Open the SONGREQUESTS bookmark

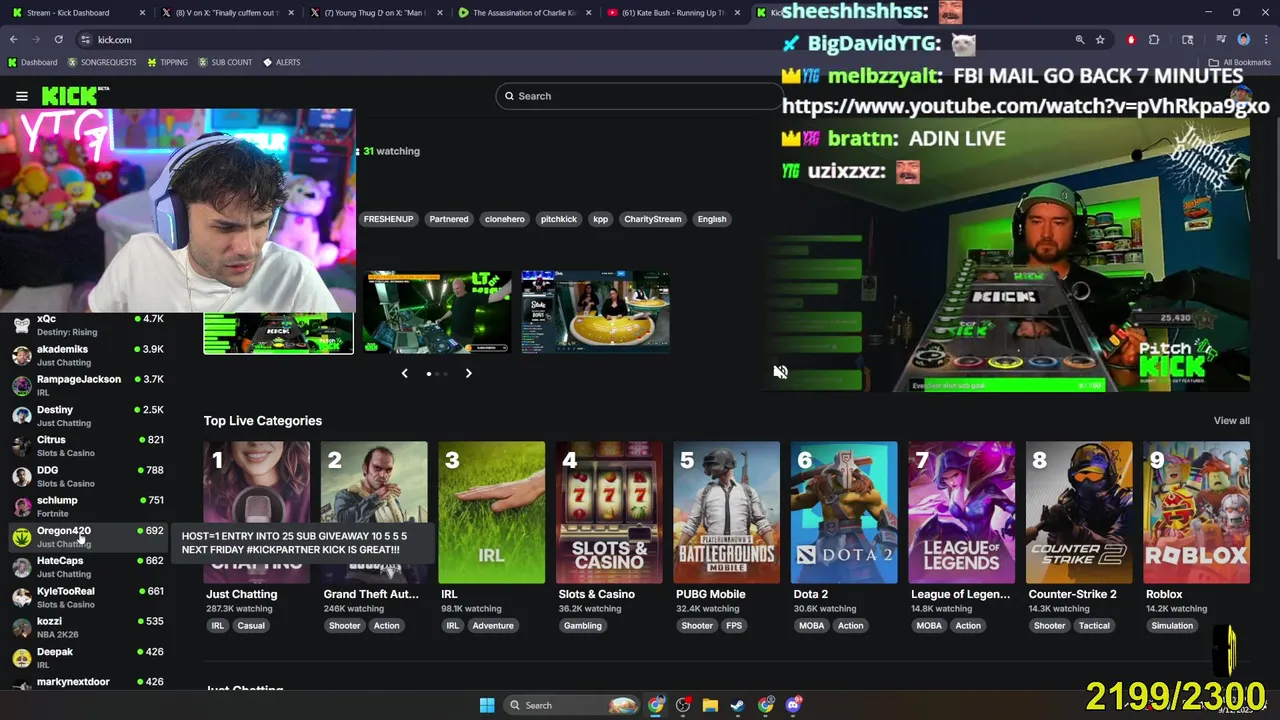tap(101, 62)
